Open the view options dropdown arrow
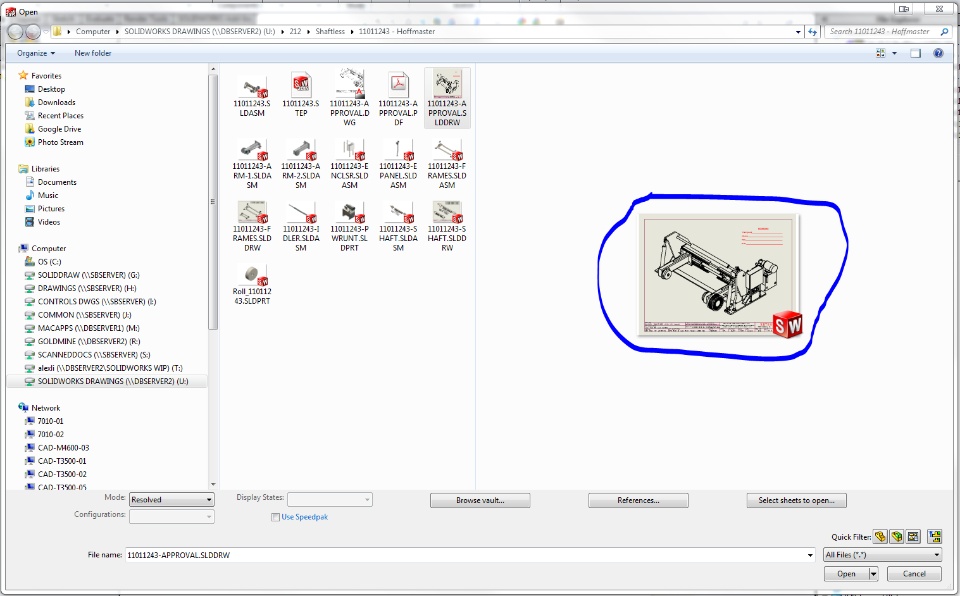The image size is (960, 596). [x=894, y=53]
